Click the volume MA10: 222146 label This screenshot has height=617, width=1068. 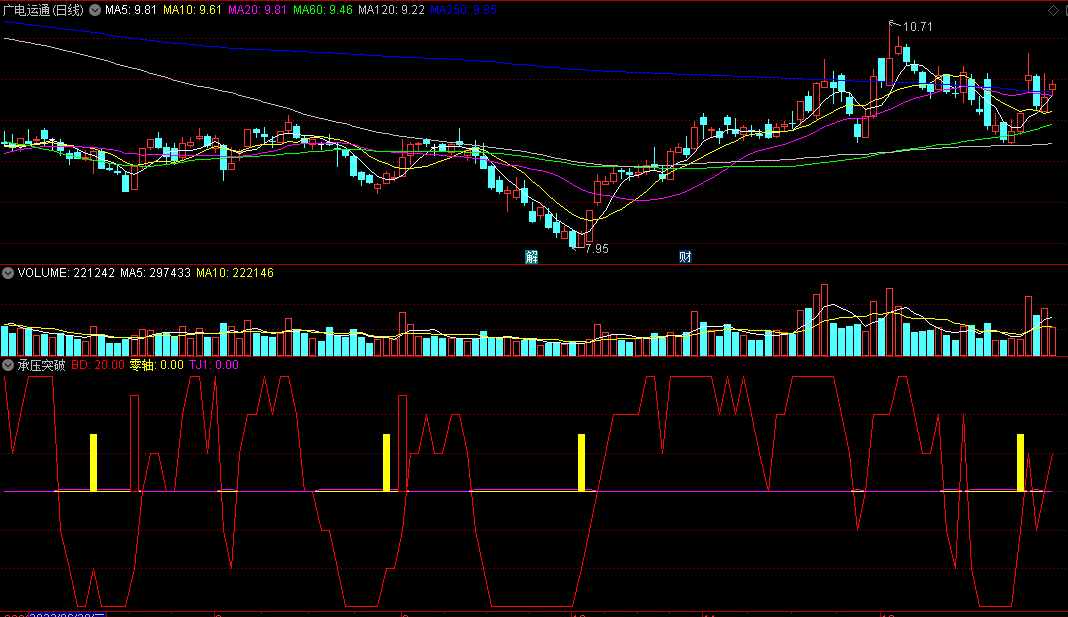235,273
